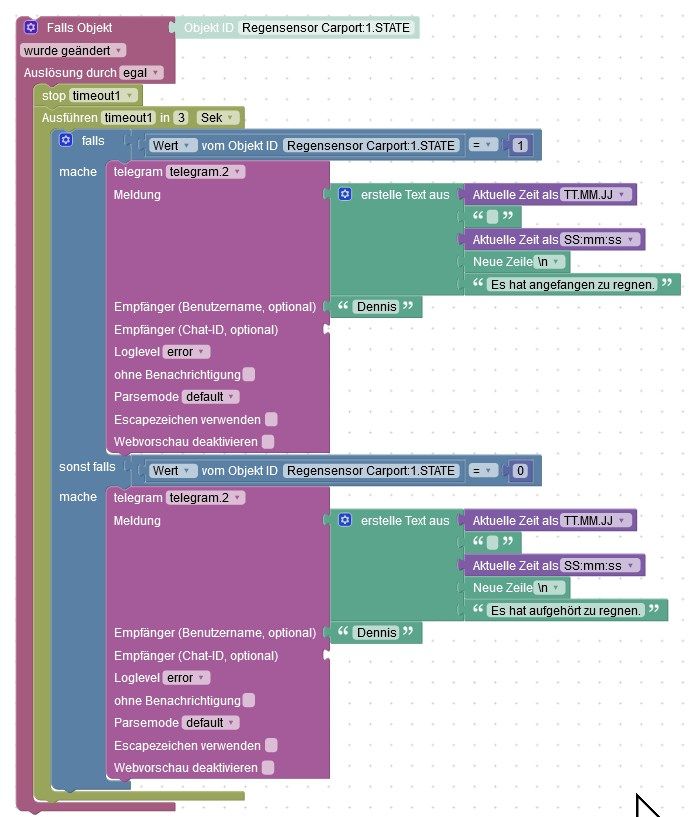This screenshot has height=817, width=689.
Task: Select Objekt ID field of Falls Objekt trigger
Action: (326, 28)
